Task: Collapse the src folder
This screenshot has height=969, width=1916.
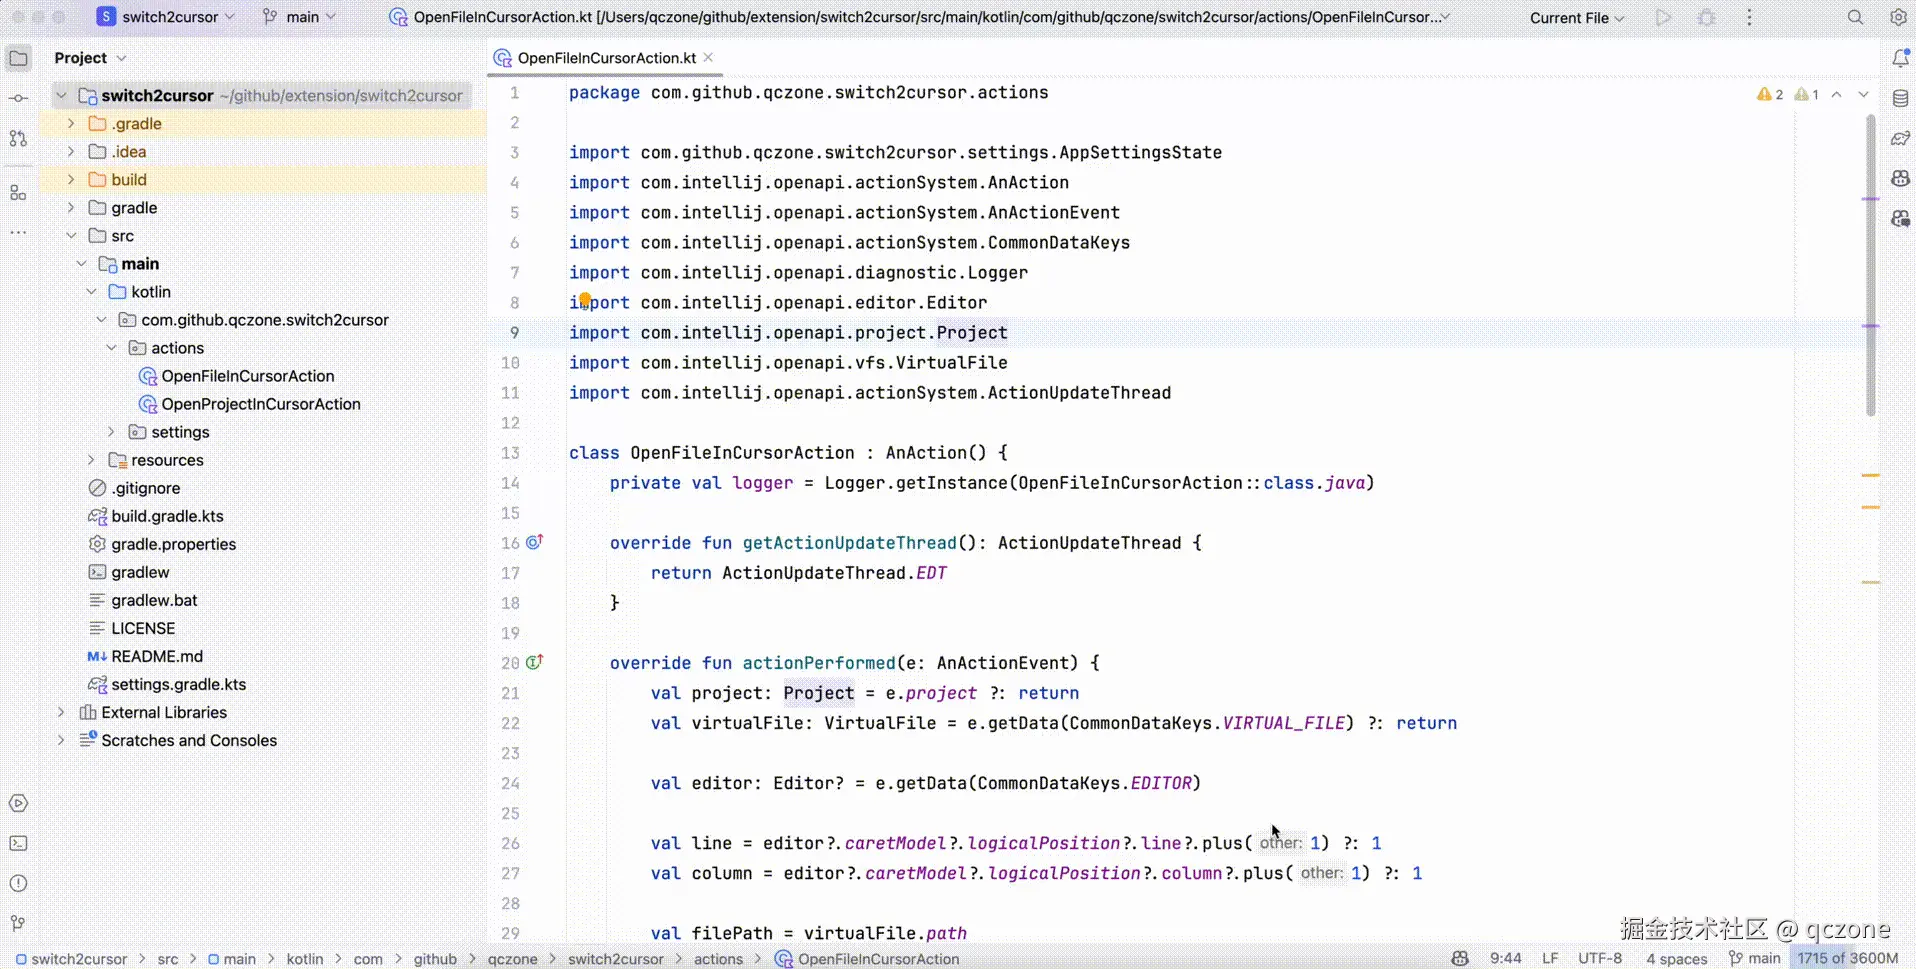Action: point(71,235)
